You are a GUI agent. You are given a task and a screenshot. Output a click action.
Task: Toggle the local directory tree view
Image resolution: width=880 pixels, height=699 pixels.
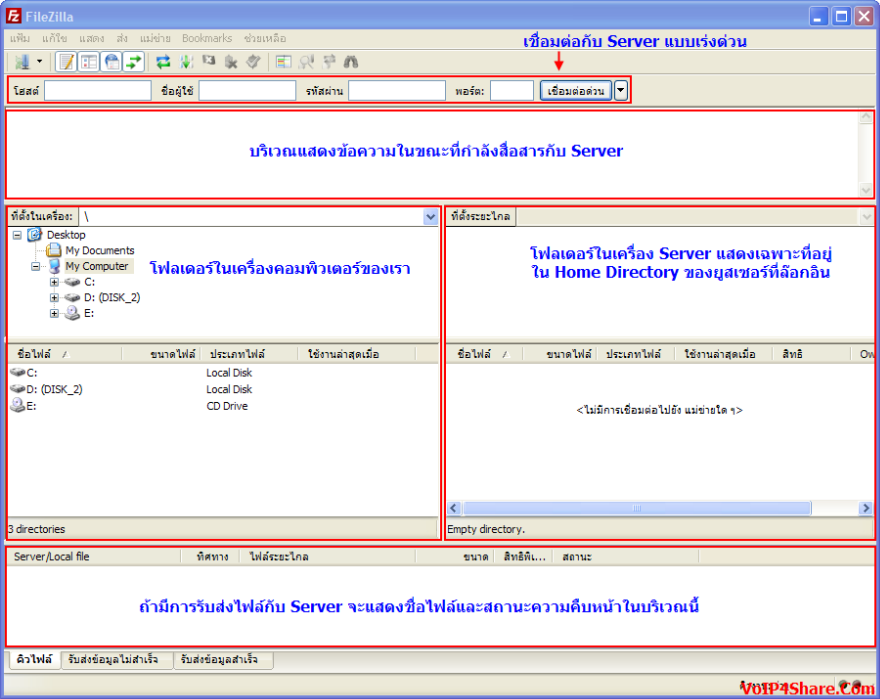click(87, 60)
